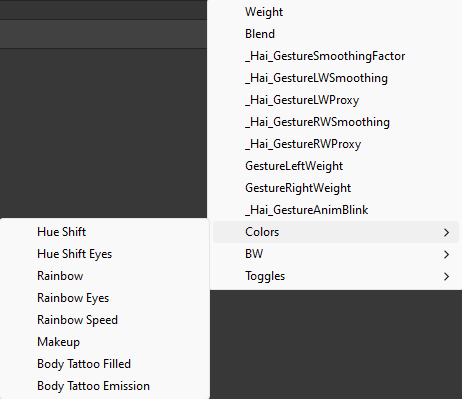Select the Rainbow parameter
Viewport: 462px width, 399px height.
tap(105, 276)
